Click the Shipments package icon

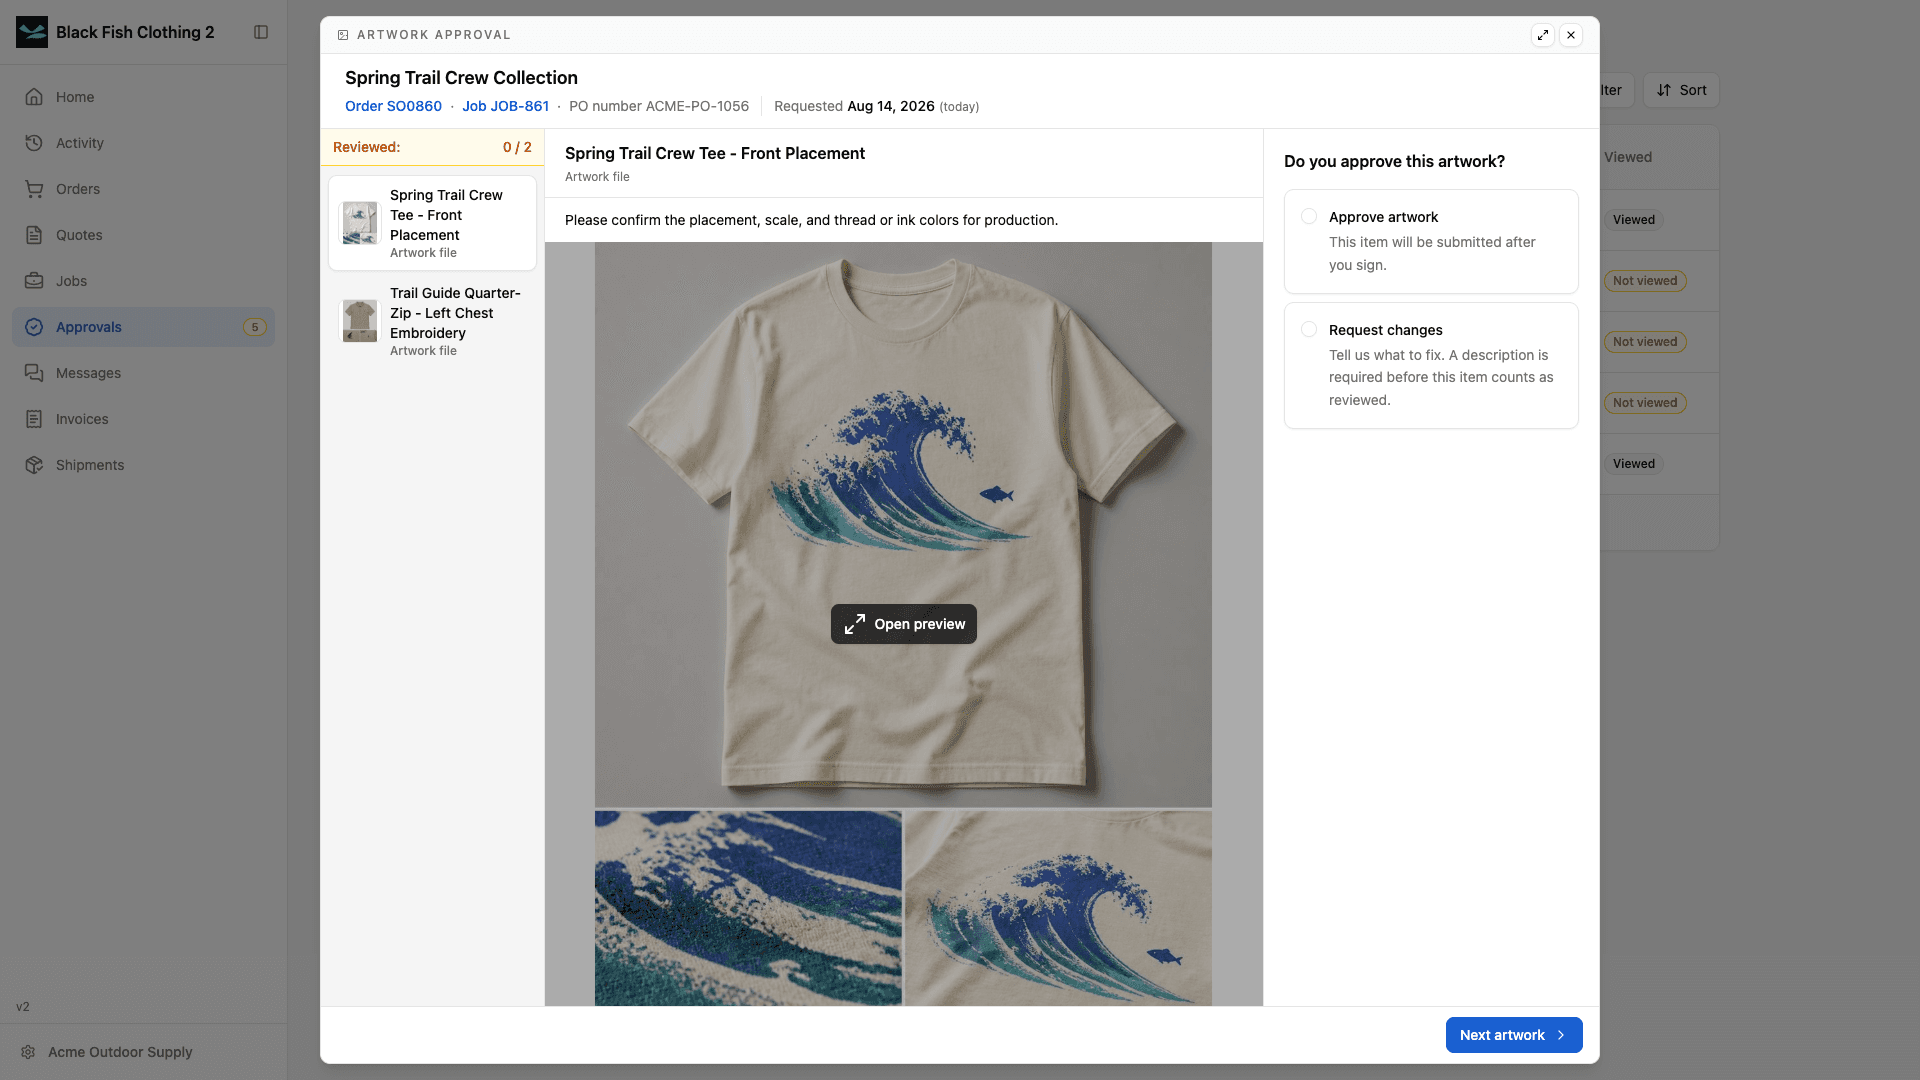tap(34, 465)
